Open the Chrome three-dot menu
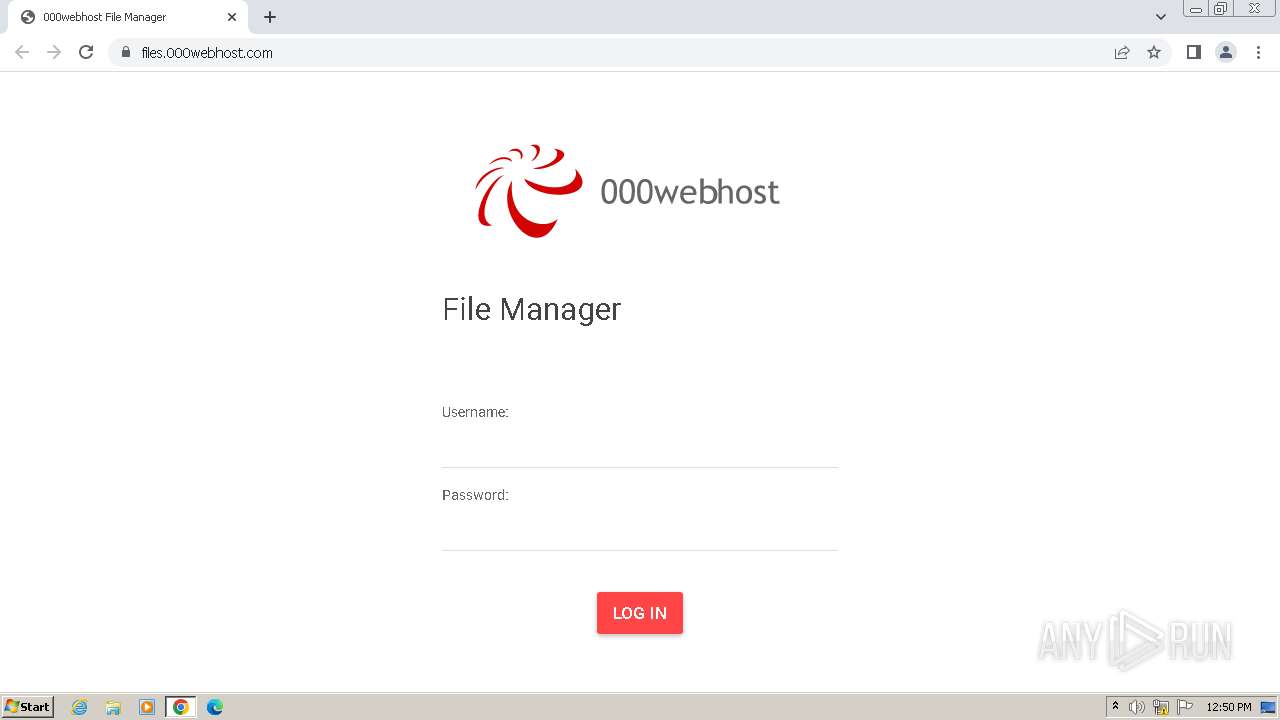1280x720 pixels. (1258, 53)
